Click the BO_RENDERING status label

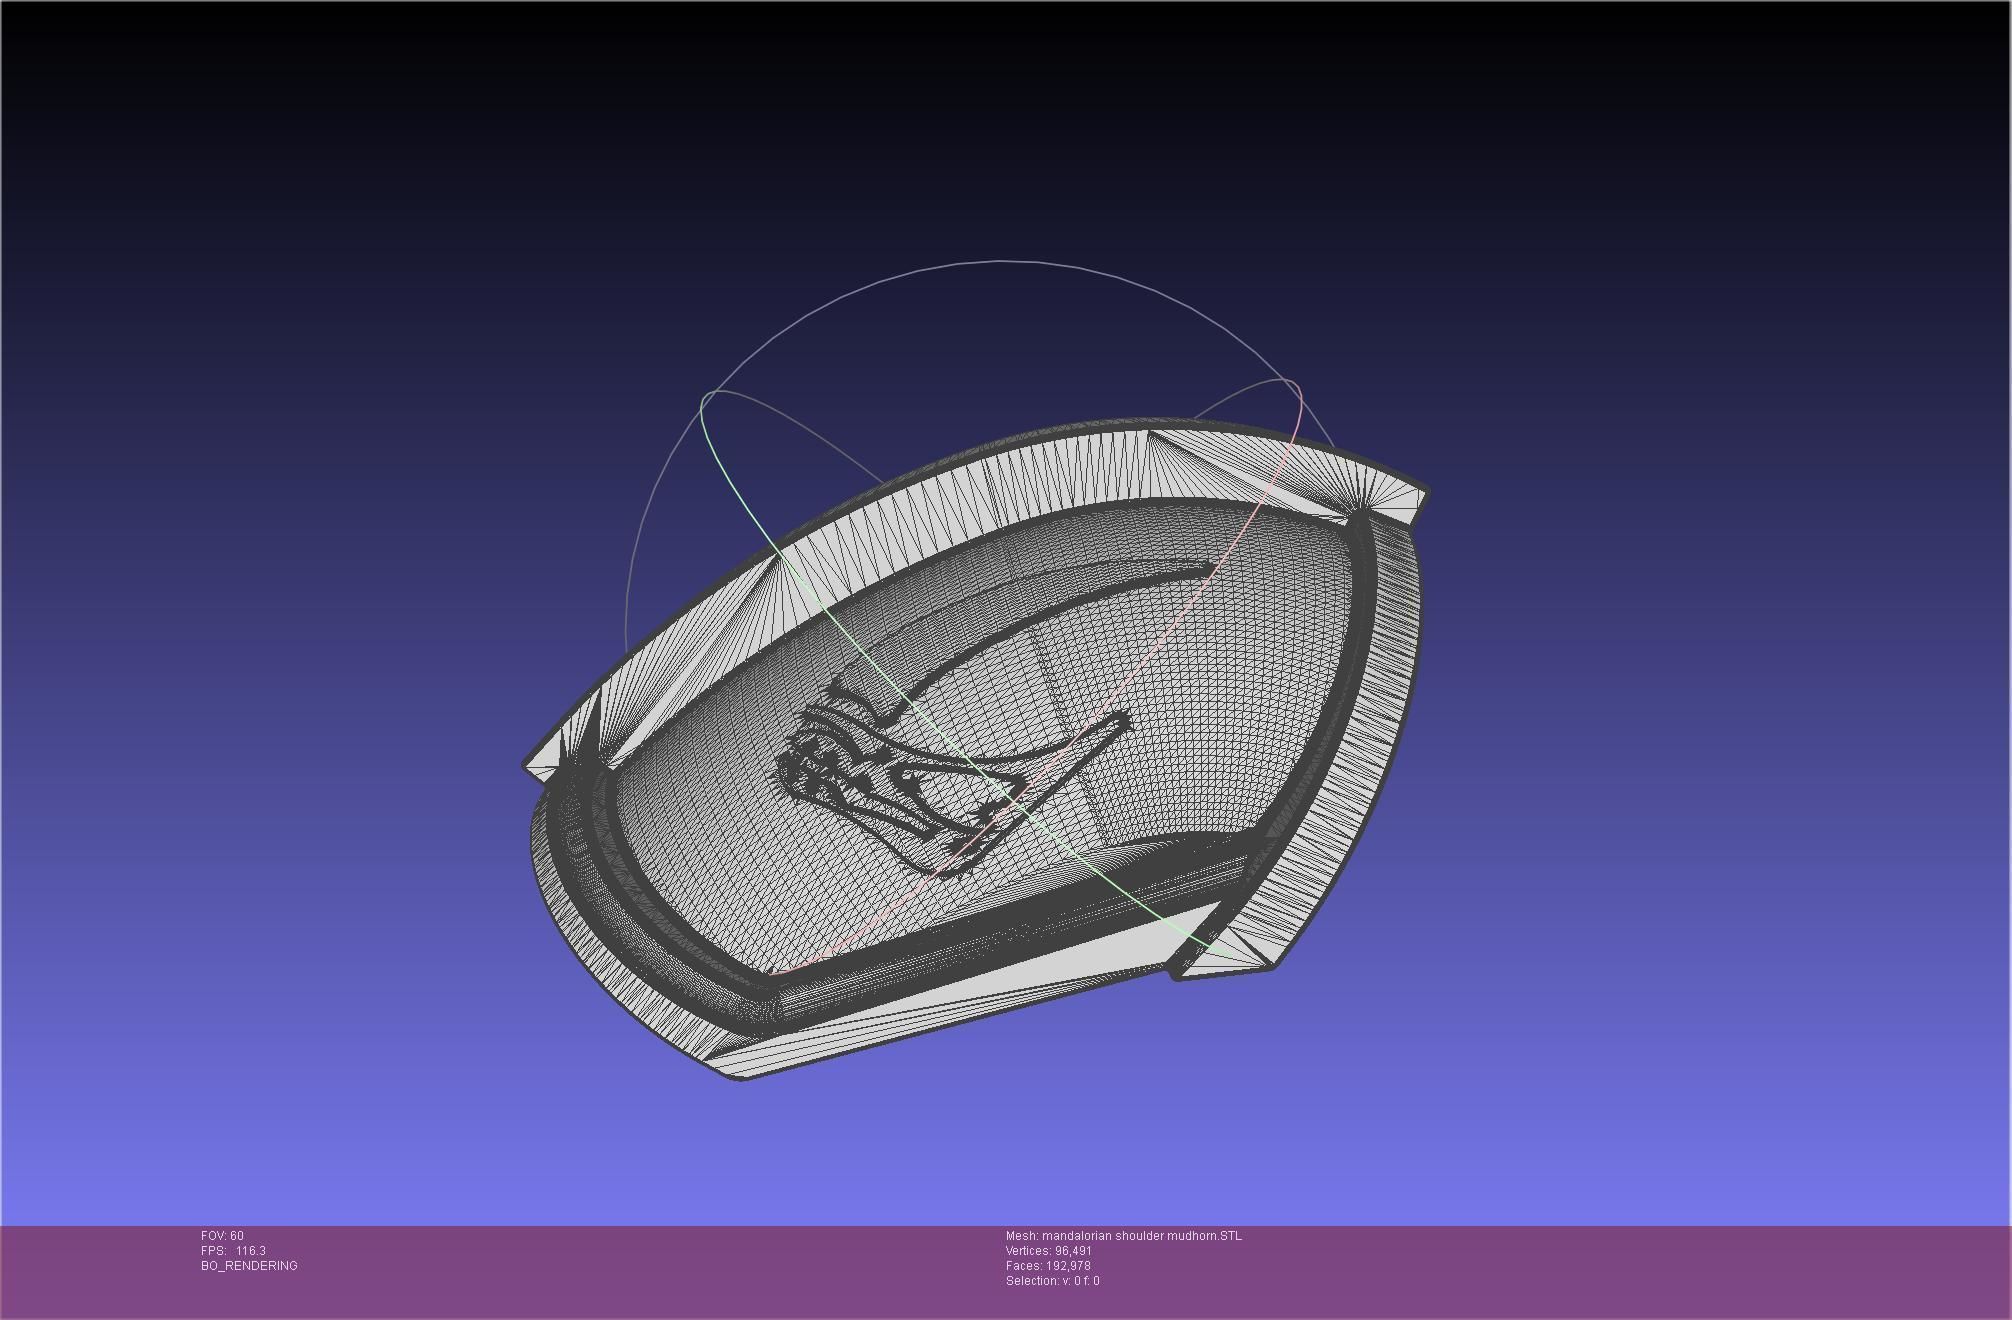[x=249, y=1266]
